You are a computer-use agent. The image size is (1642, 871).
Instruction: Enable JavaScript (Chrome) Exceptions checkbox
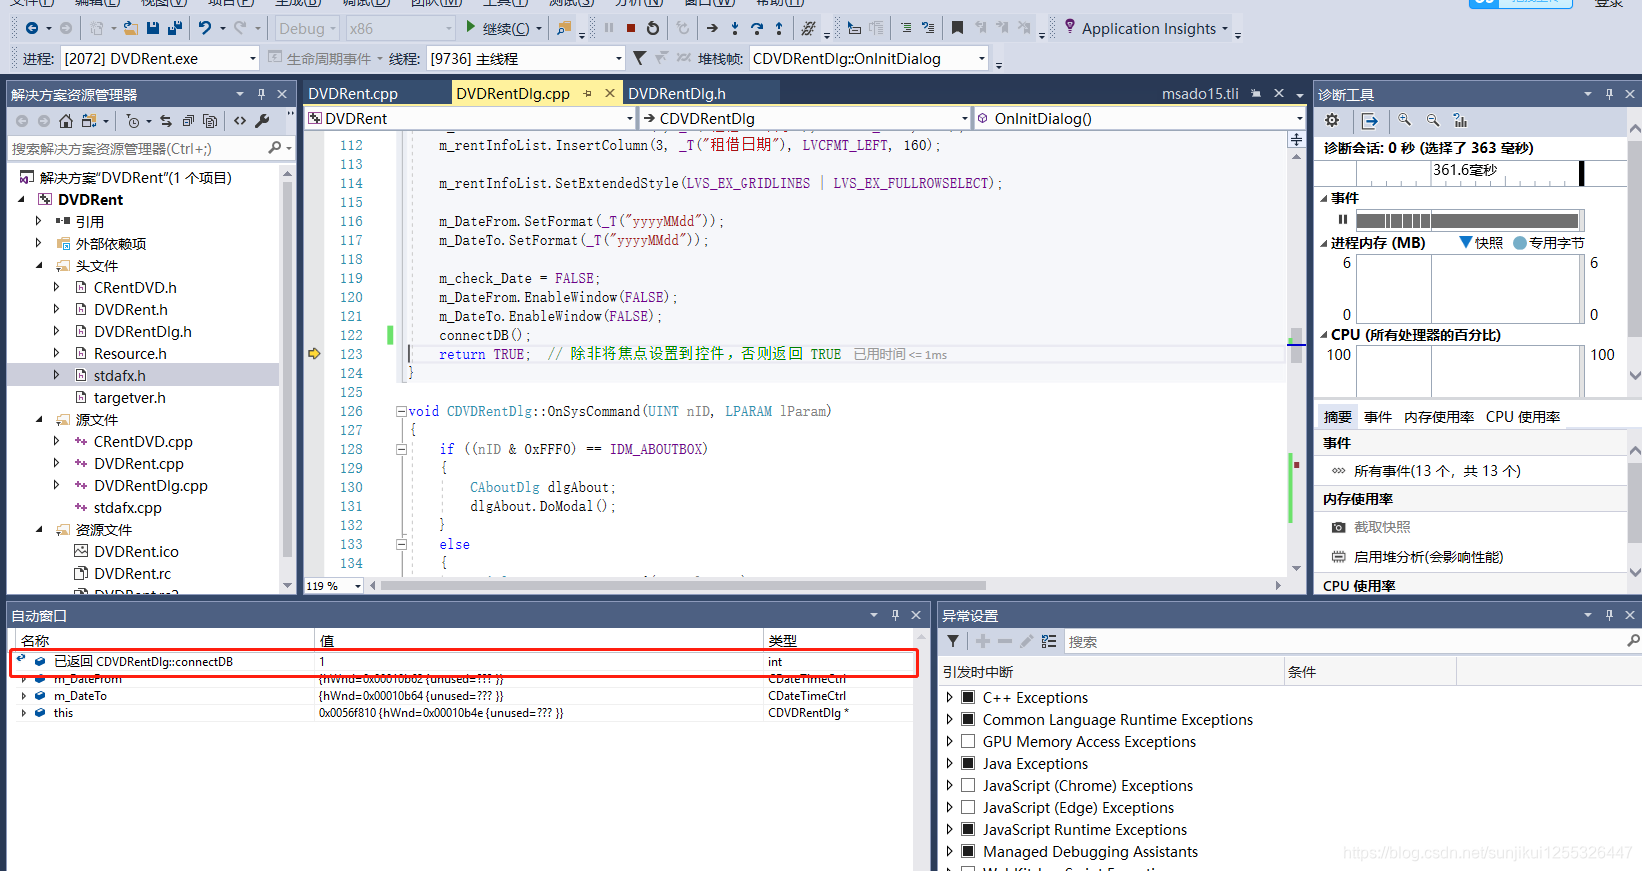pos(968,785)
